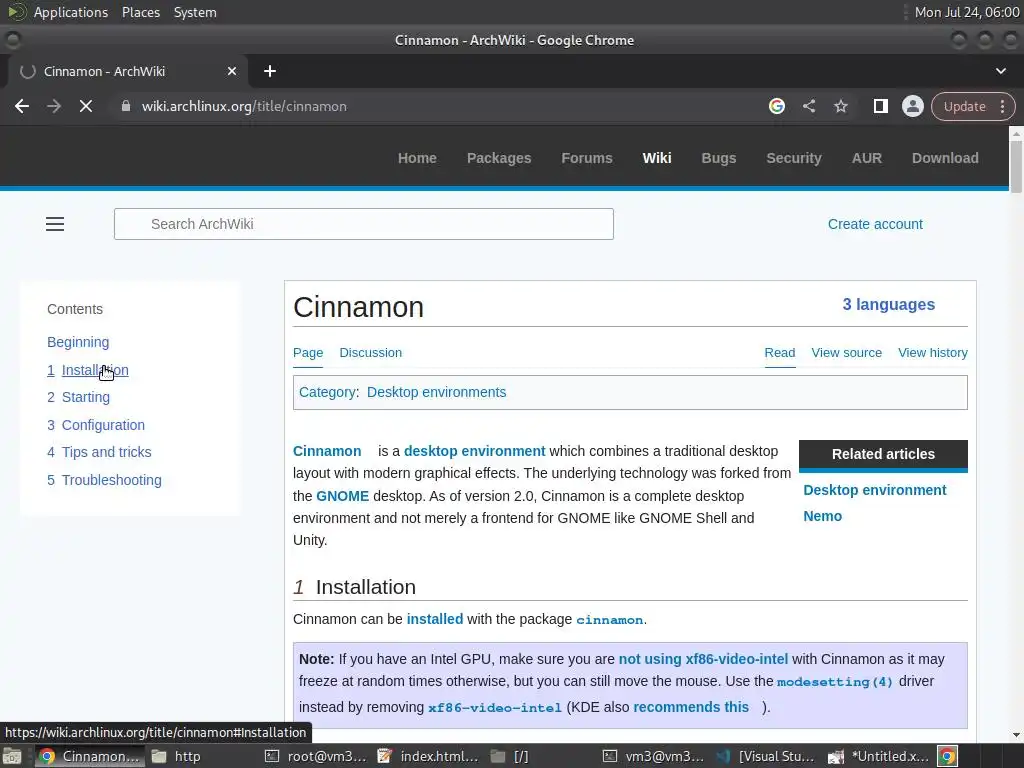This screenshot has height=768, width=1024.
Task: Open Nemo under Related articles
Action: [x=822, y=516]
